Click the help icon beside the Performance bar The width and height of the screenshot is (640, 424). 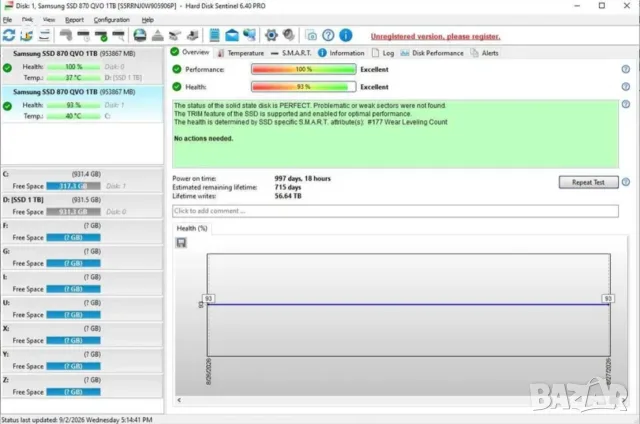tap(626, 69)
